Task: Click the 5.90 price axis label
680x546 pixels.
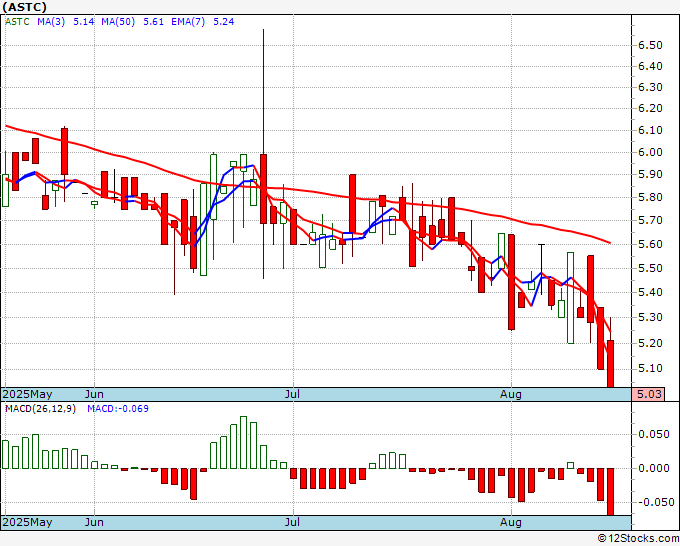Action: 650,174
